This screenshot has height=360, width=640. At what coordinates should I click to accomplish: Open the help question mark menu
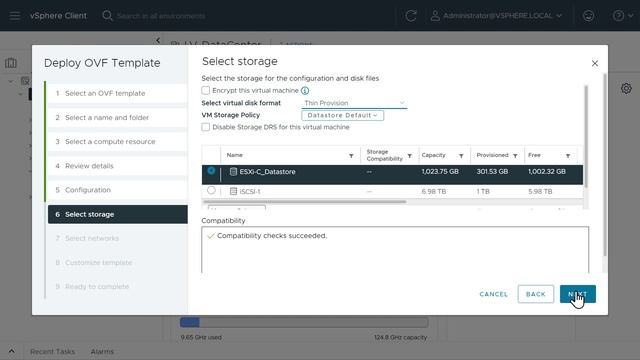(622, 16)
